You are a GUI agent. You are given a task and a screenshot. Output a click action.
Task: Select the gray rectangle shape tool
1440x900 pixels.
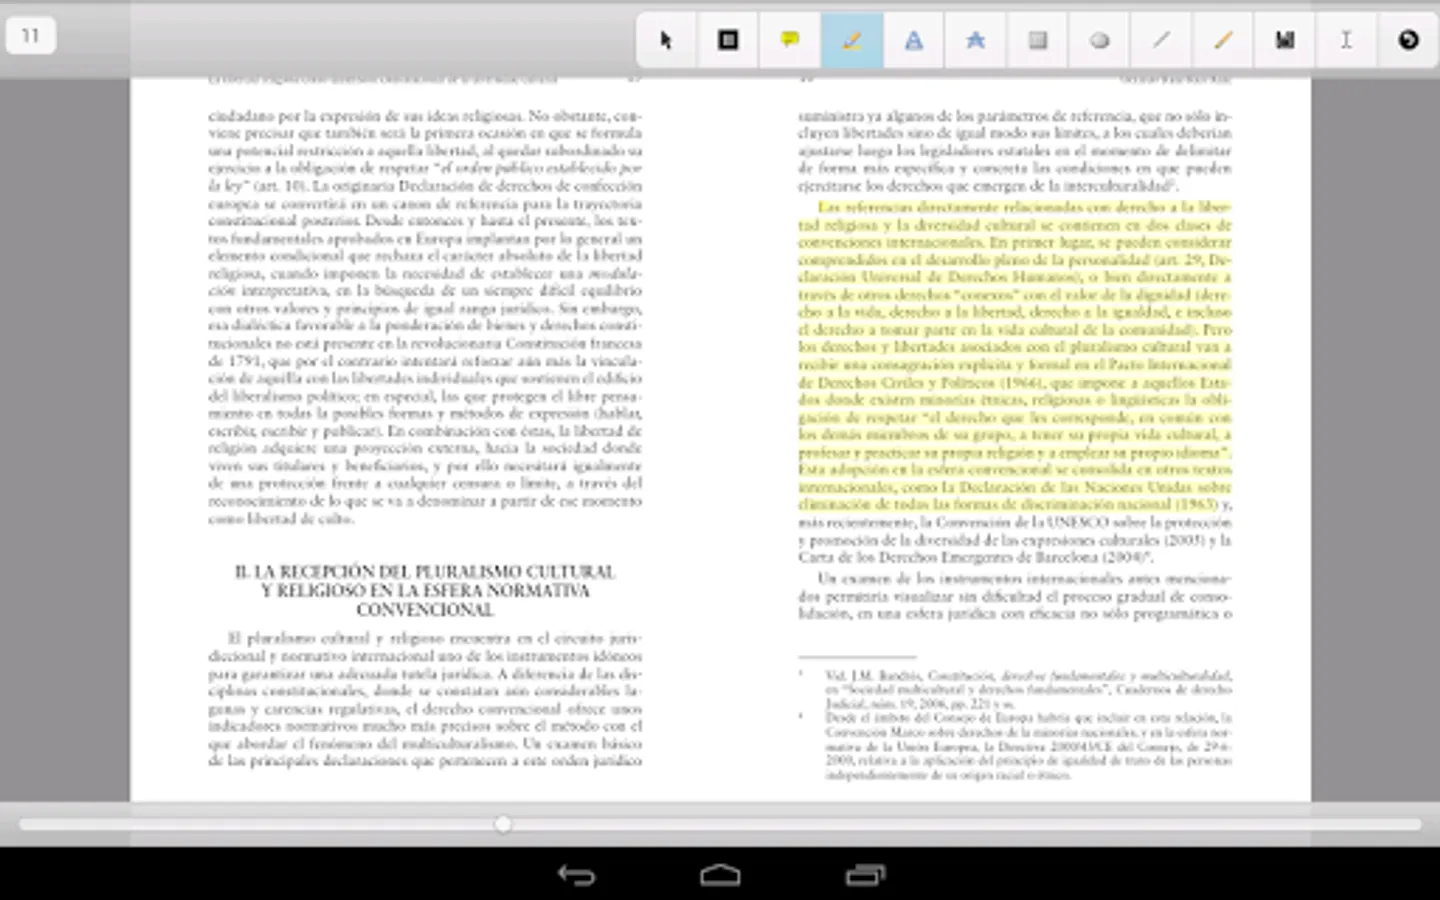1038,41
